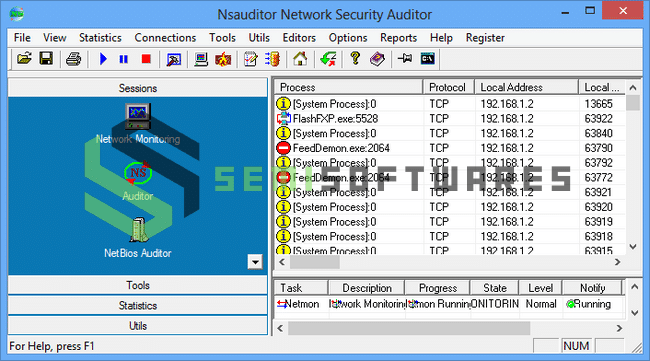Screen dimensions: 650x361
Task: Sort by the Task column header
Action: click(301, 288)
